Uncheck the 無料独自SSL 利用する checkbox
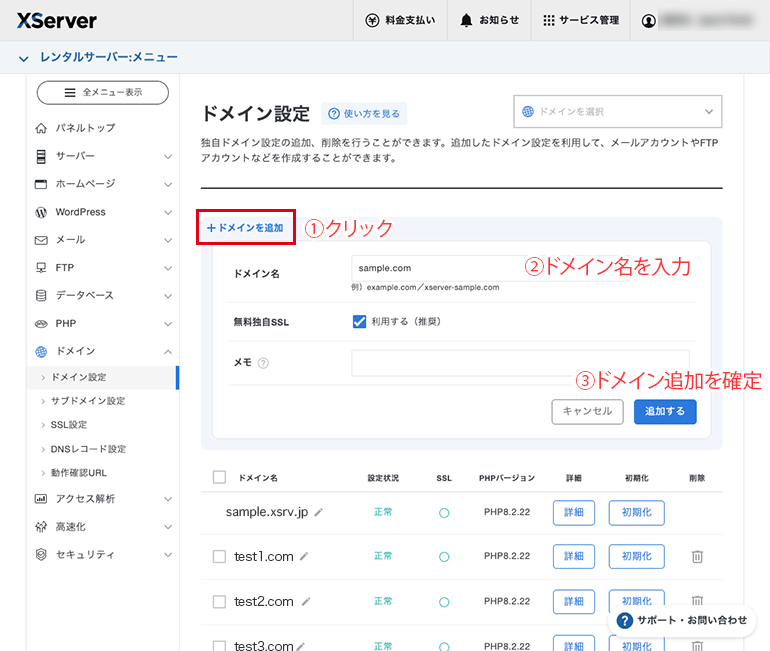770x651 pixels. coord(359,322)
